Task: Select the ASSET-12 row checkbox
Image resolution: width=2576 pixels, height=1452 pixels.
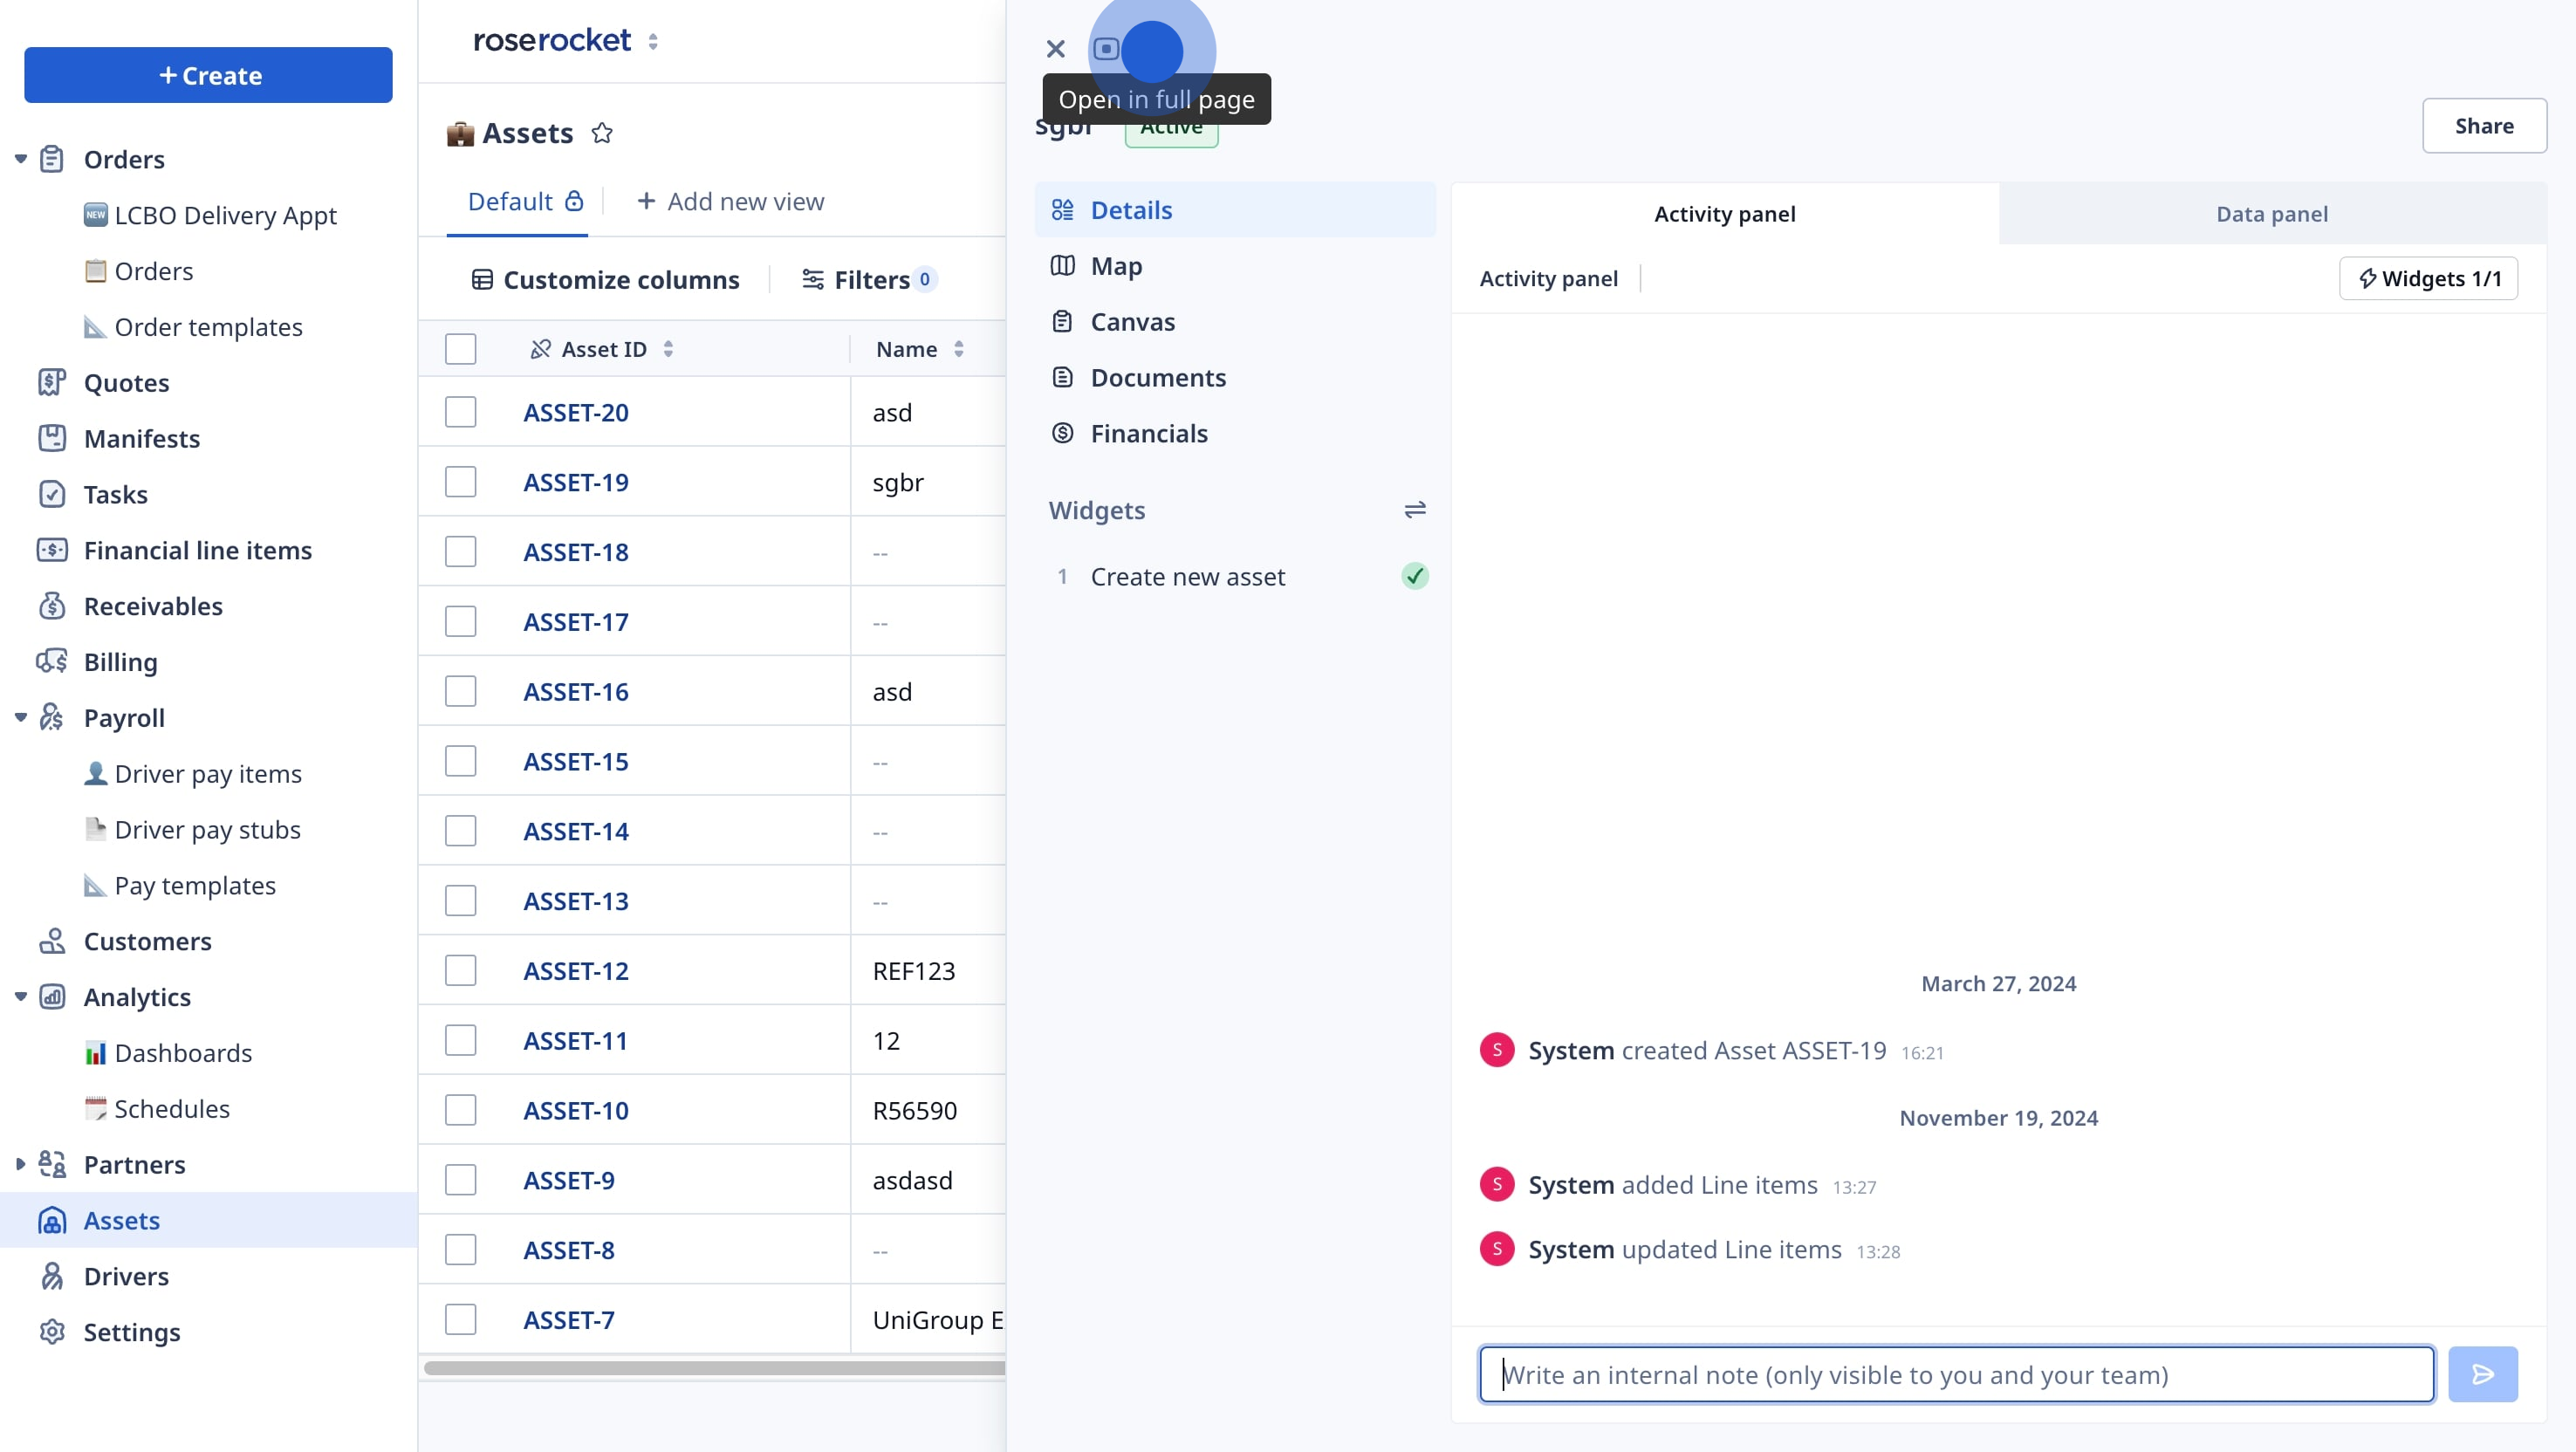Action: [460, 970]
